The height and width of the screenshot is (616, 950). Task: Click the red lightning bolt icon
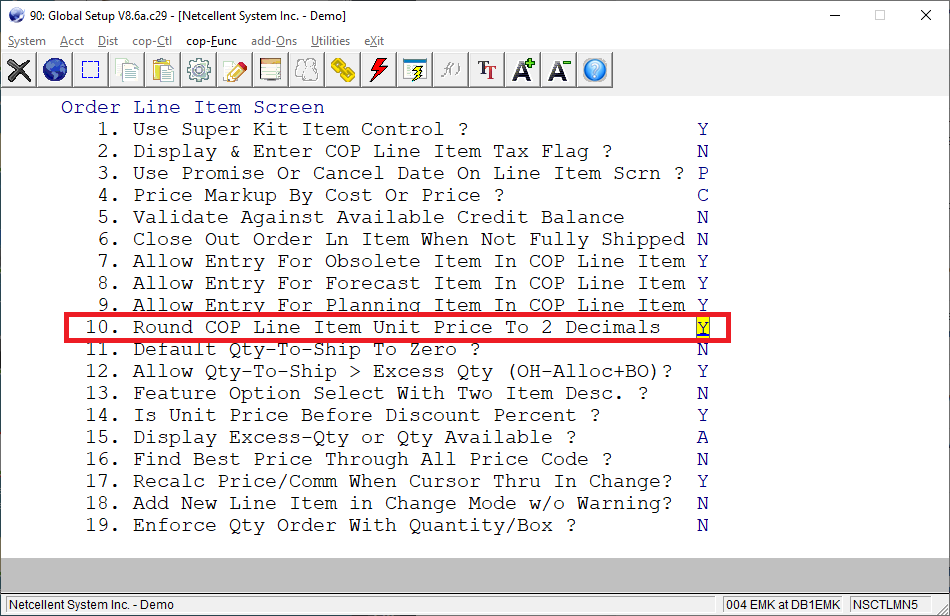[x=379, y=70]
